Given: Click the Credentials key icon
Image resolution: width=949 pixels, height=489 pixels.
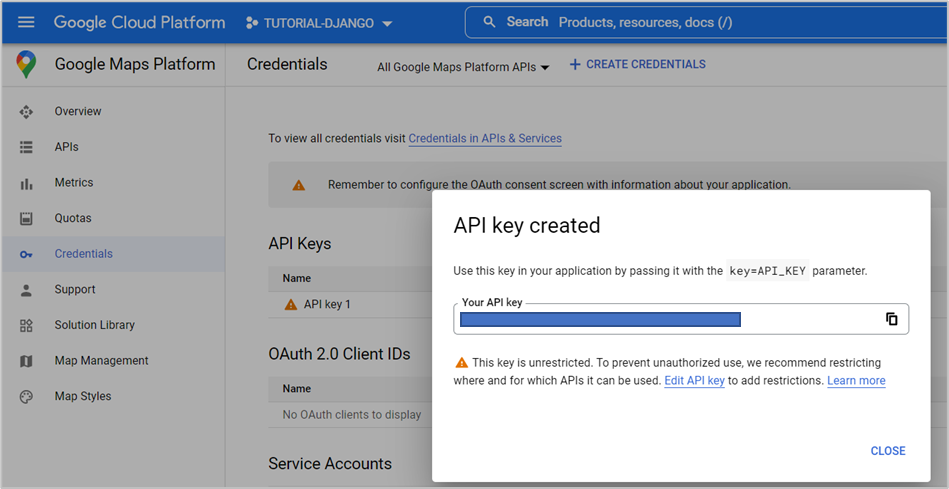Looking at the screenshot, I should 26,255.
